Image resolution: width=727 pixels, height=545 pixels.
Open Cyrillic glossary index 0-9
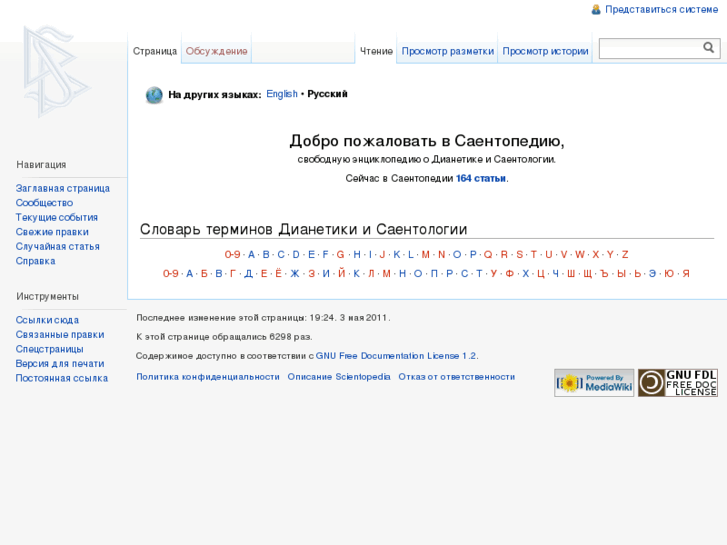pyautogui.click(x=171, y=274)
